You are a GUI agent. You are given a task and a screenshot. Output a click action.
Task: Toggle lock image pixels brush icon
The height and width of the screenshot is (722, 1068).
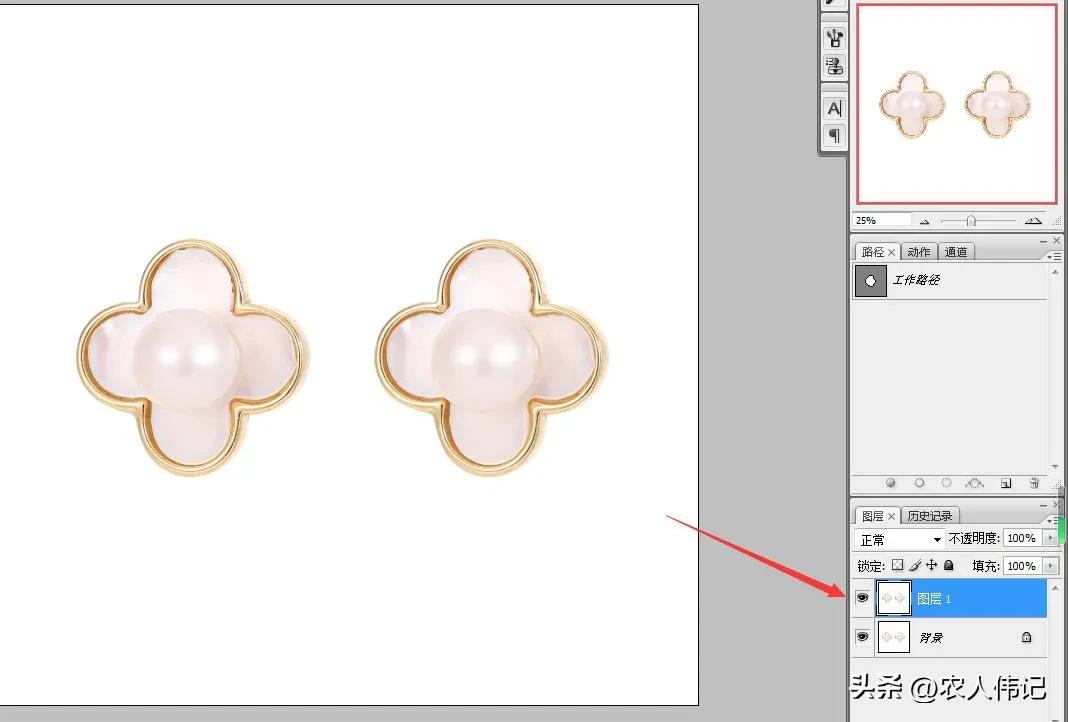915,565
